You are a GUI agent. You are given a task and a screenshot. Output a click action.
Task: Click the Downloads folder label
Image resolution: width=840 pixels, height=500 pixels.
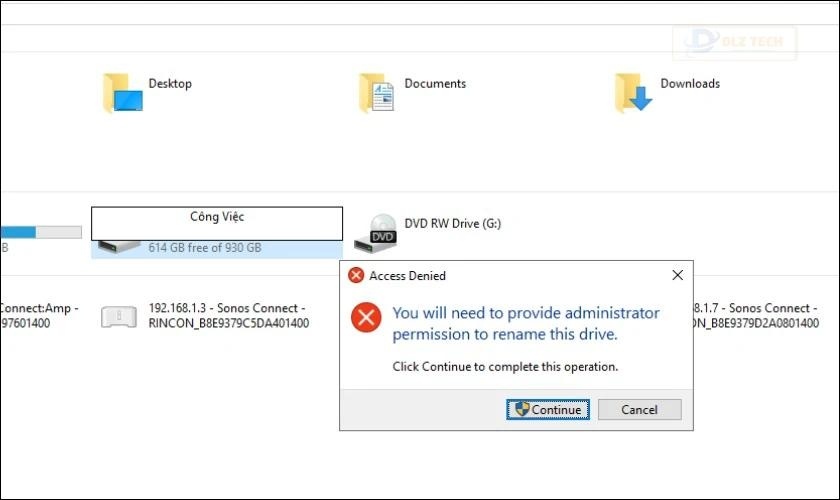(690, 84)
